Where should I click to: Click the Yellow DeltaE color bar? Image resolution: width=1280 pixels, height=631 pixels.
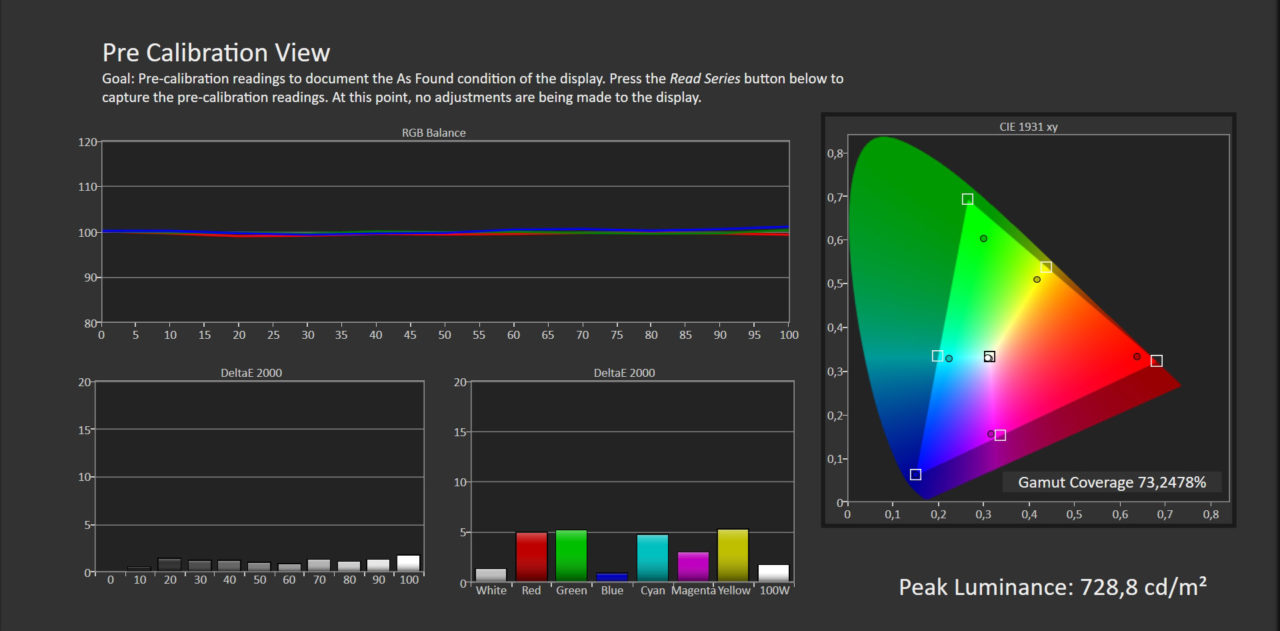pyautogui.click(x=733, y=556)
